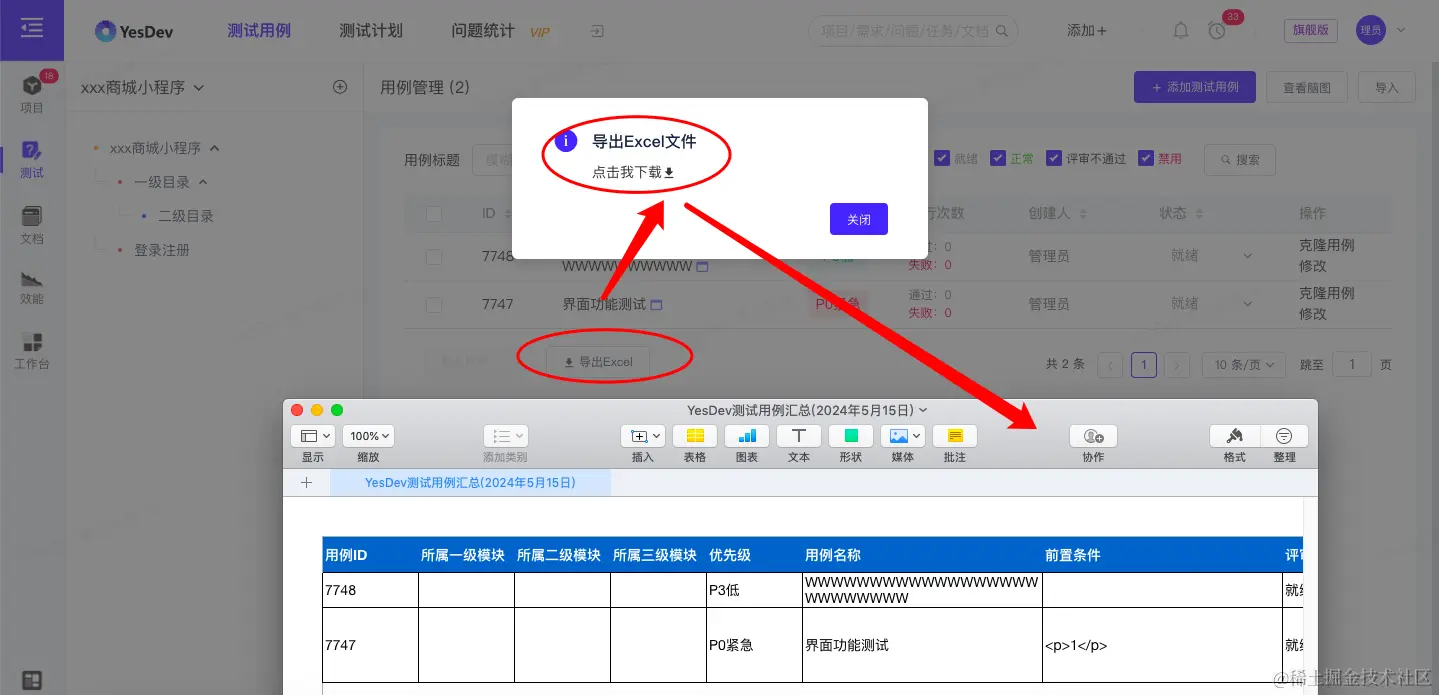Screen dimensions: 1439x695
Task: Click the 表格 table tool in Numbers
Action: [x=695, y=436]
